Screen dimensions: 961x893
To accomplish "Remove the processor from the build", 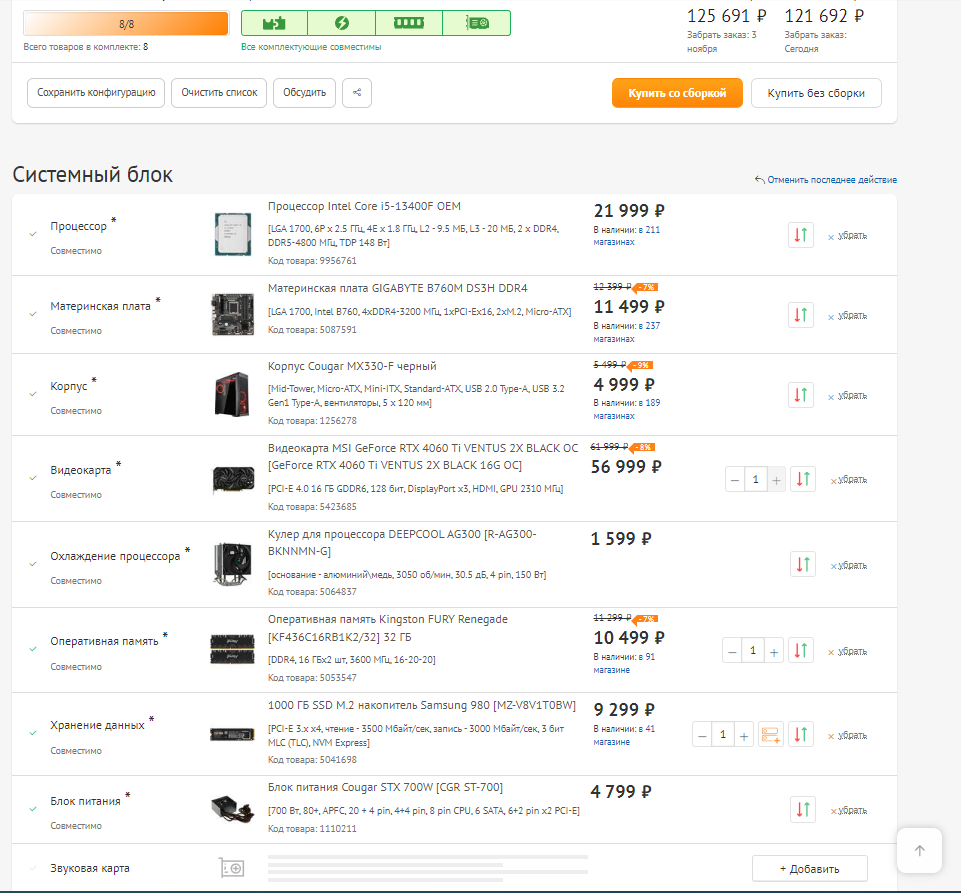I will pyautogui.click(x=847, y=236).
